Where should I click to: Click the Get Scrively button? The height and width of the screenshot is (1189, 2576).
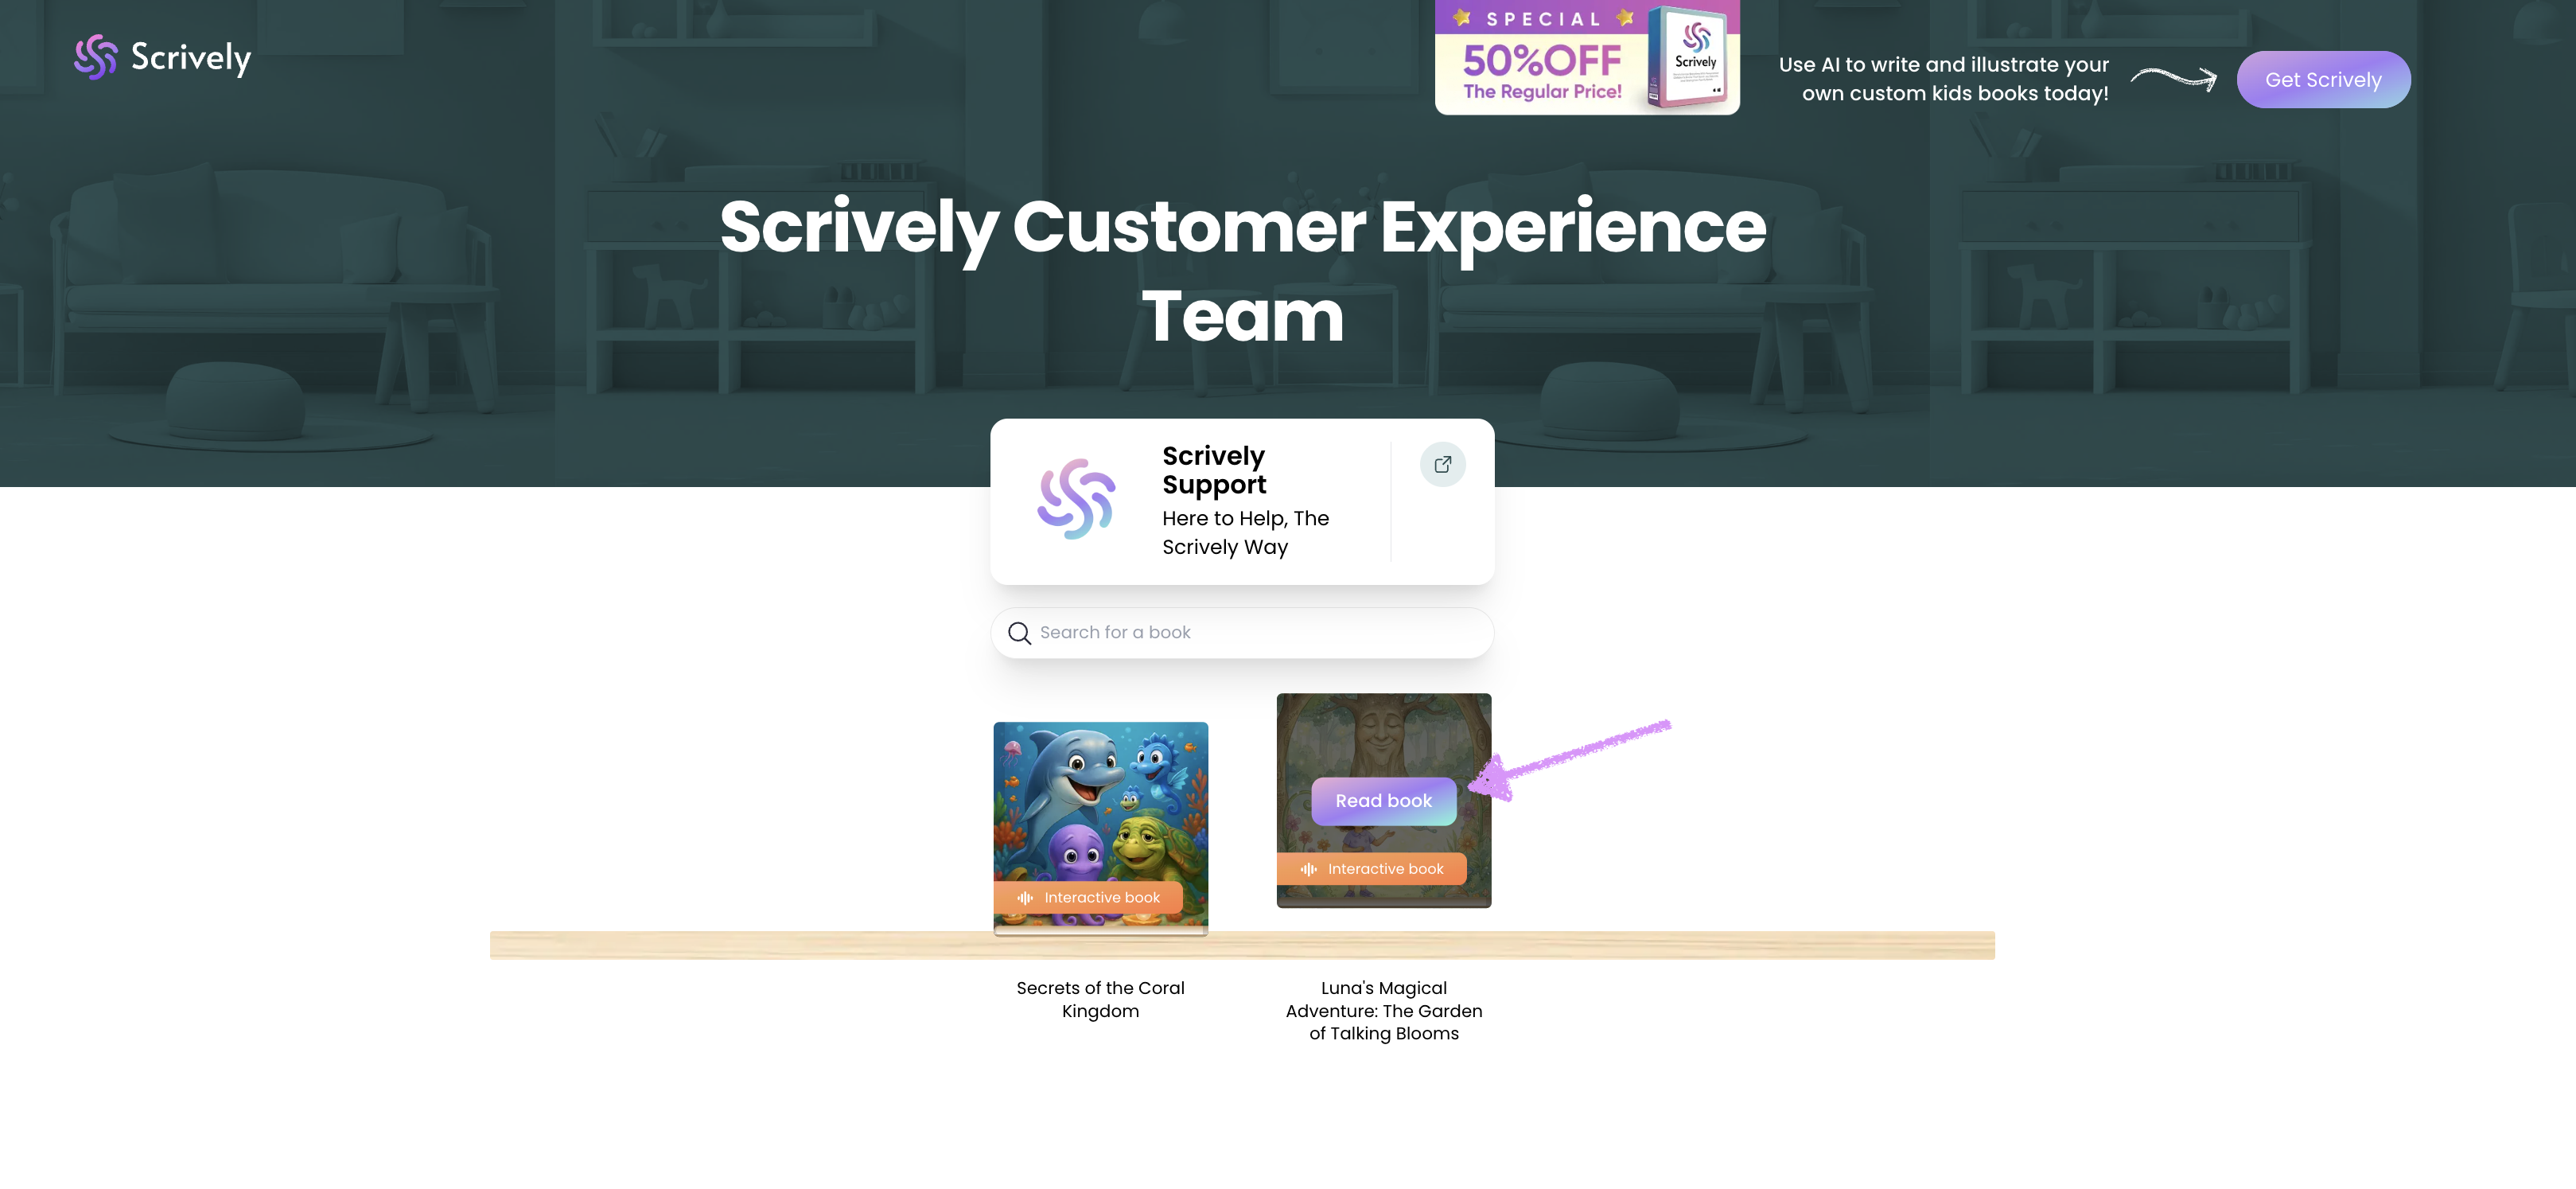click(2323, 80)
